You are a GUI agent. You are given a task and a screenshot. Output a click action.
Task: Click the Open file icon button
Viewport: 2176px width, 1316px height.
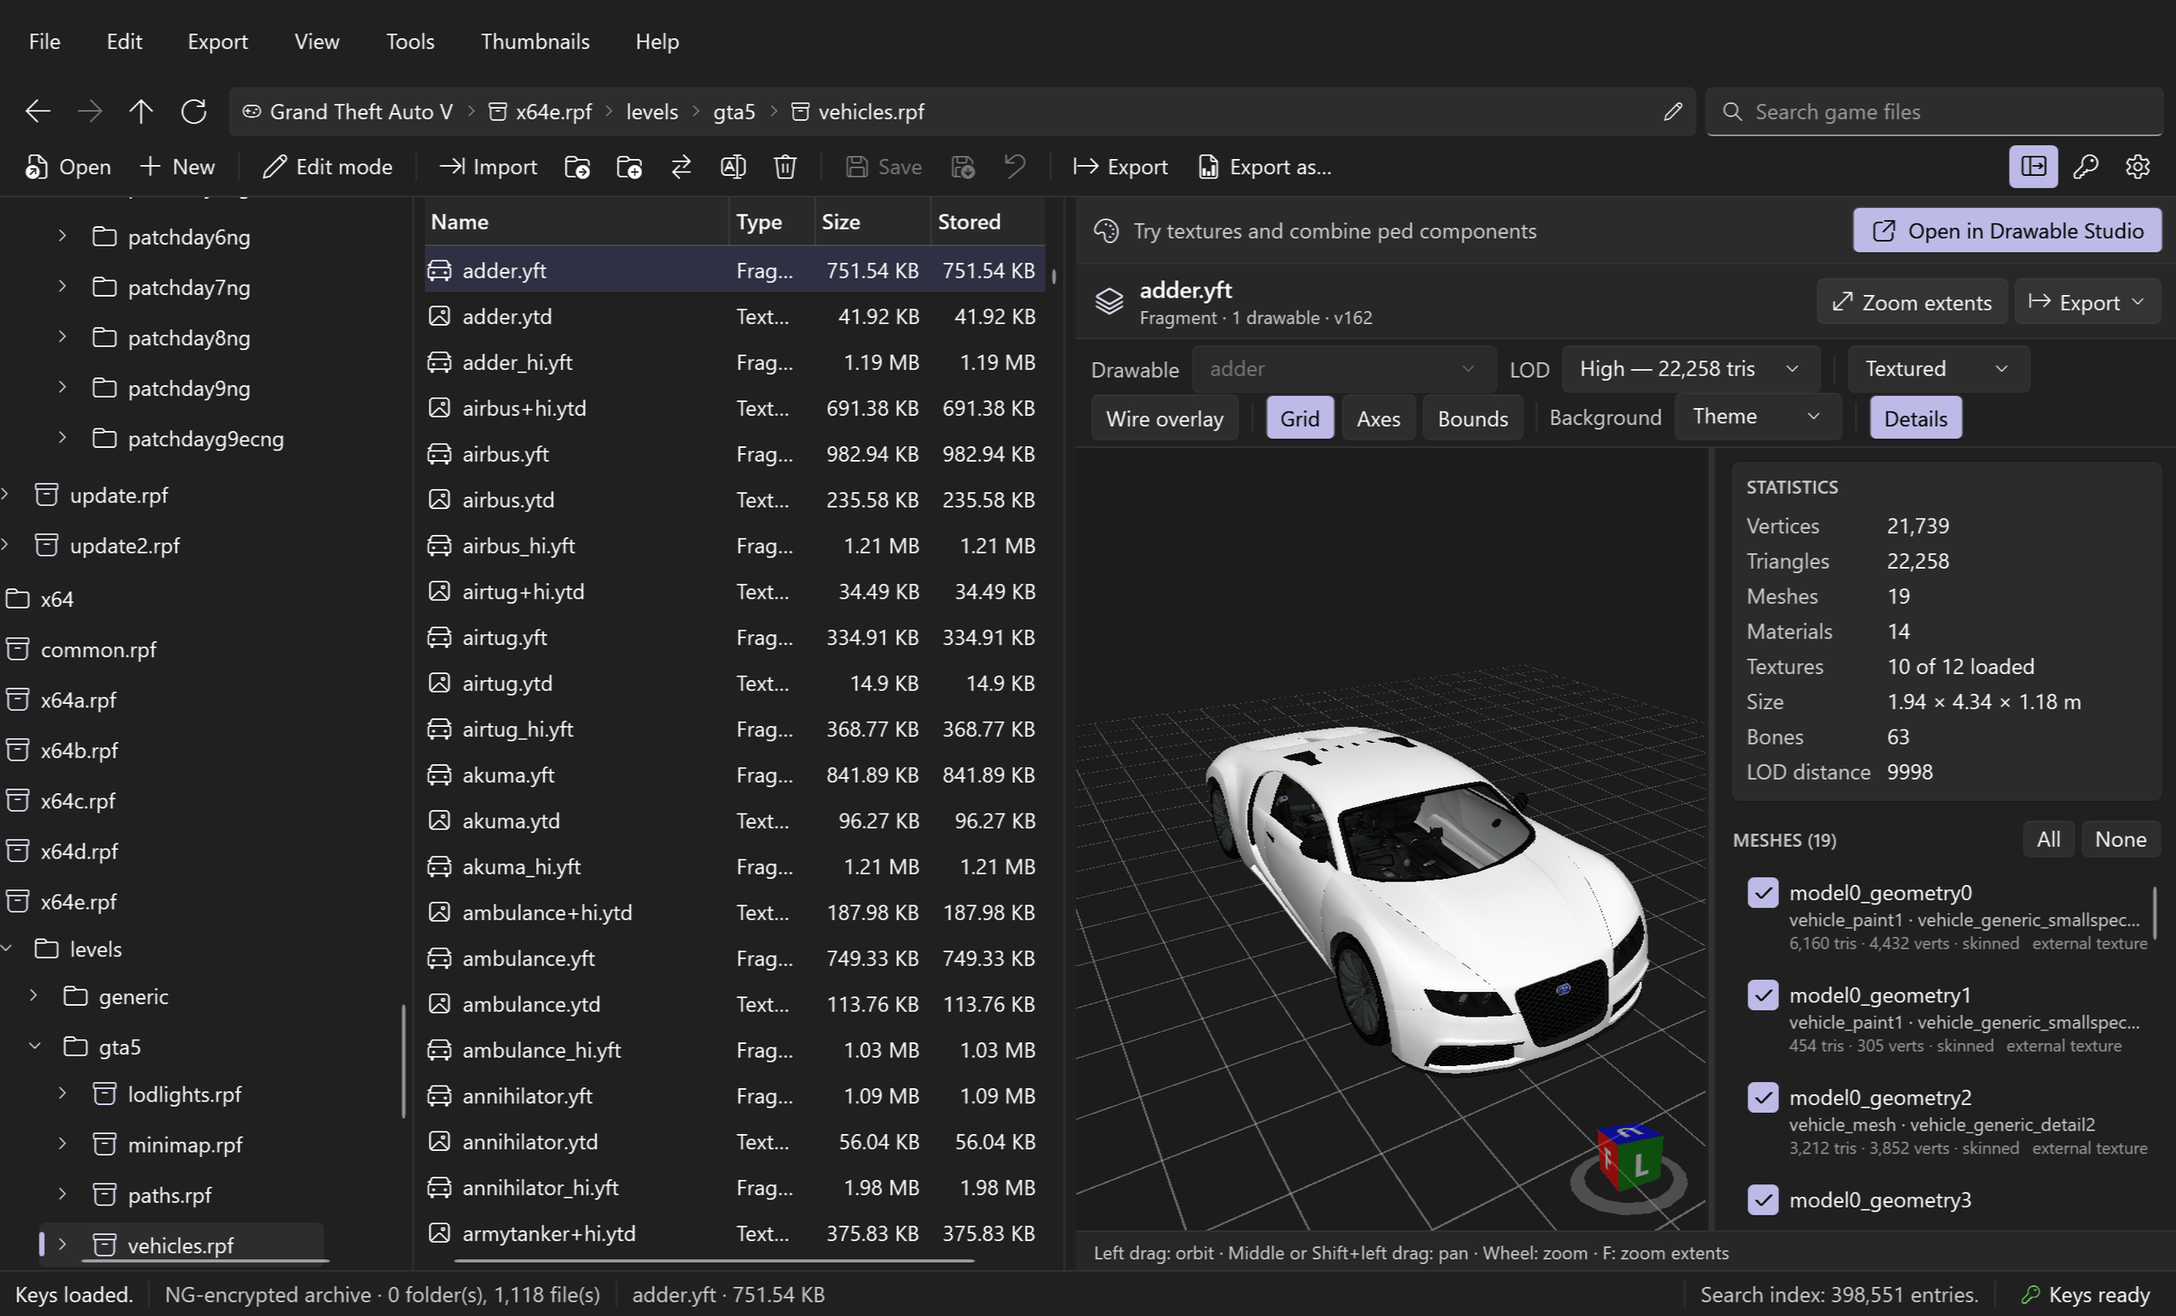coord(67,167)
